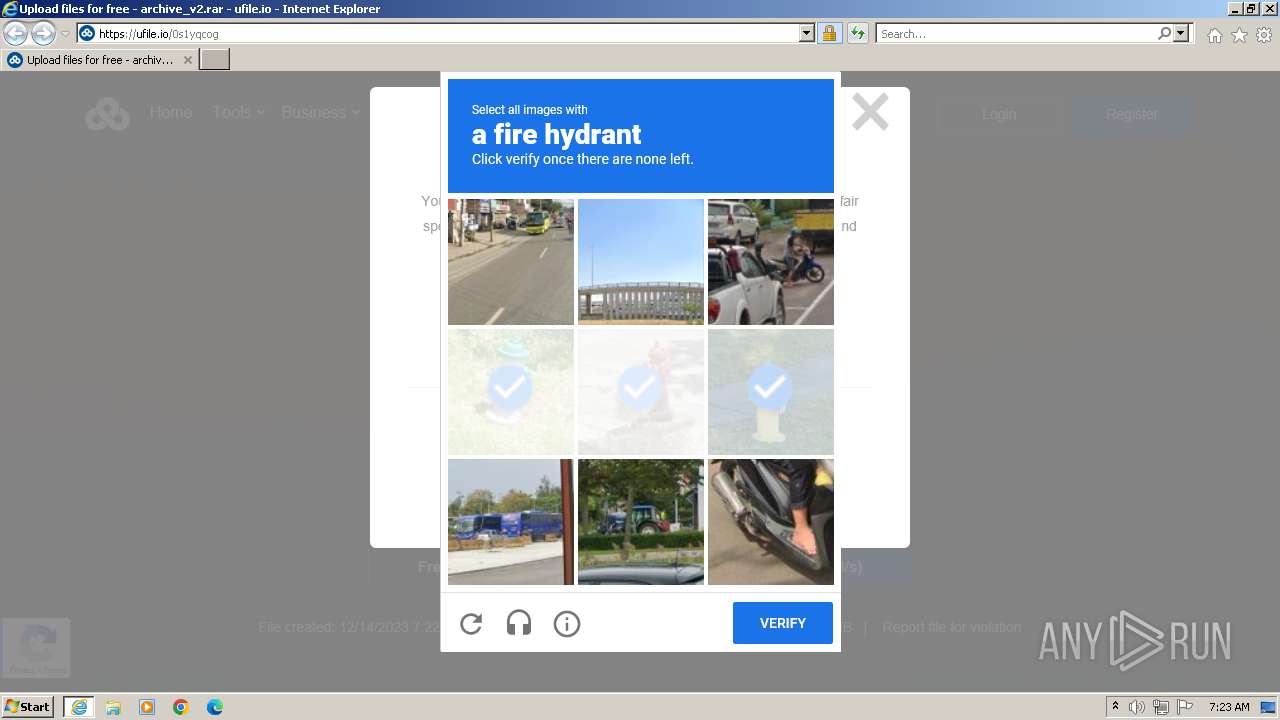This screenshot has width=1280, height=720.
Task: Open the Action Center flag icon
Action: point(1185,707)
